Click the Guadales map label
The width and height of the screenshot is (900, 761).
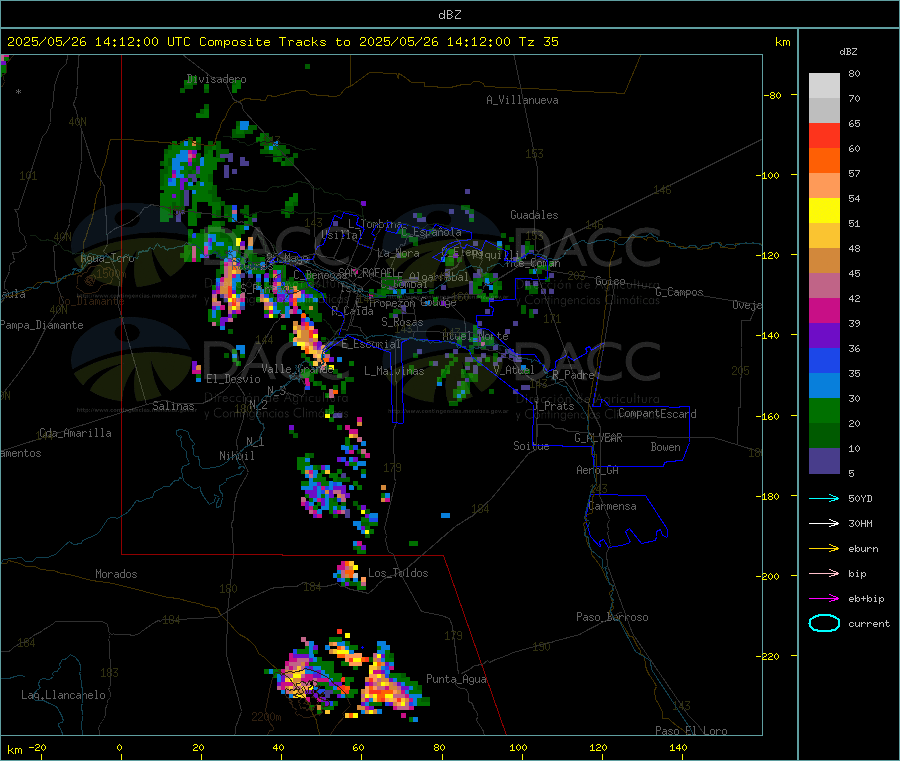tap(534, 215)
